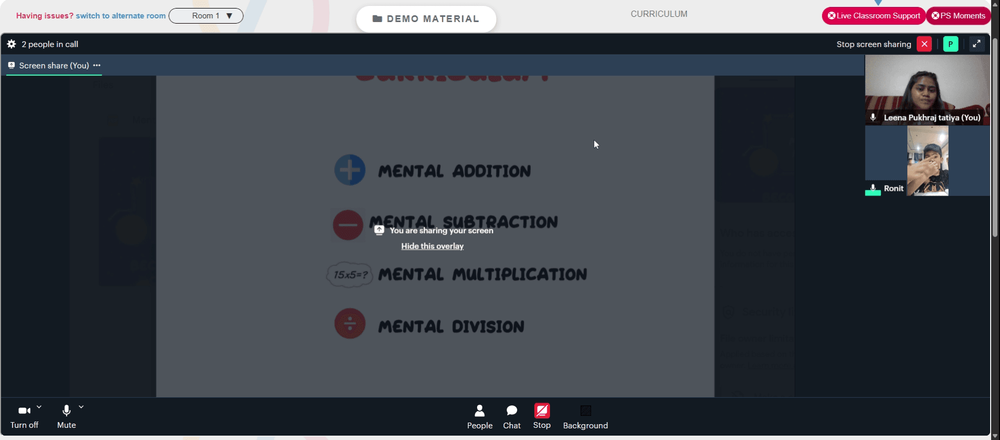This screenshot has height=440, width=1000.
Task: Mute the microphone
Action: (66, 416)
